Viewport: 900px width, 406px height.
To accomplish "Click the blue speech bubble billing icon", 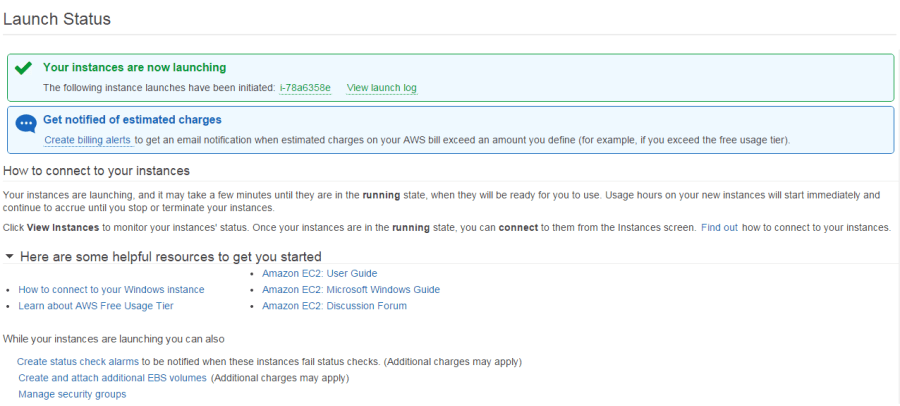I will (x=26, y=123).
